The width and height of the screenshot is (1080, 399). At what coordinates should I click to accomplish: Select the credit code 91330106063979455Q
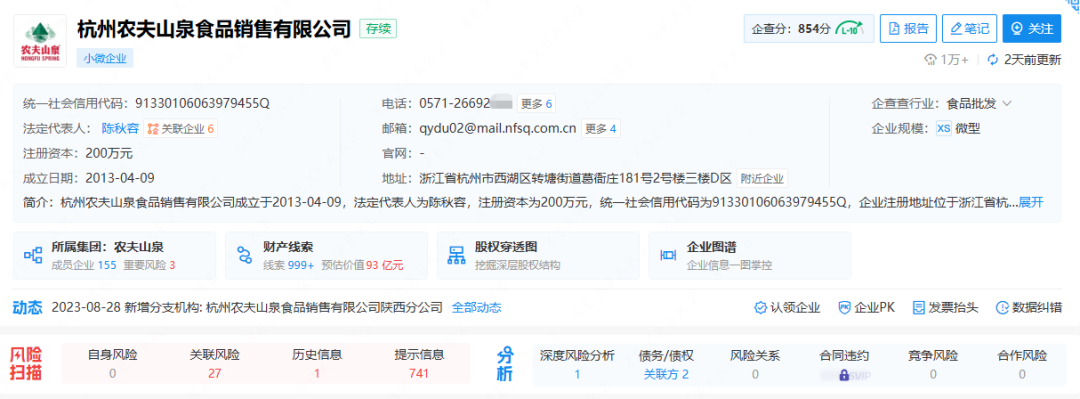[x=202, y=104]
